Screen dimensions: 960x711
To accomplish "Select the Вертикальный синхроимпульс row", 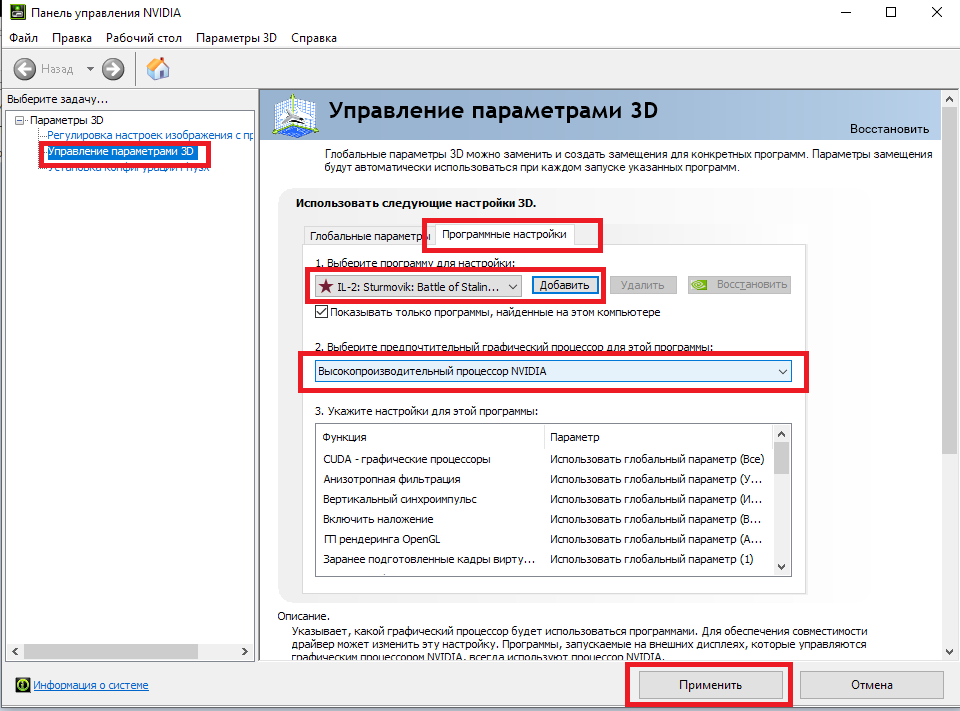I will [544, 500].
